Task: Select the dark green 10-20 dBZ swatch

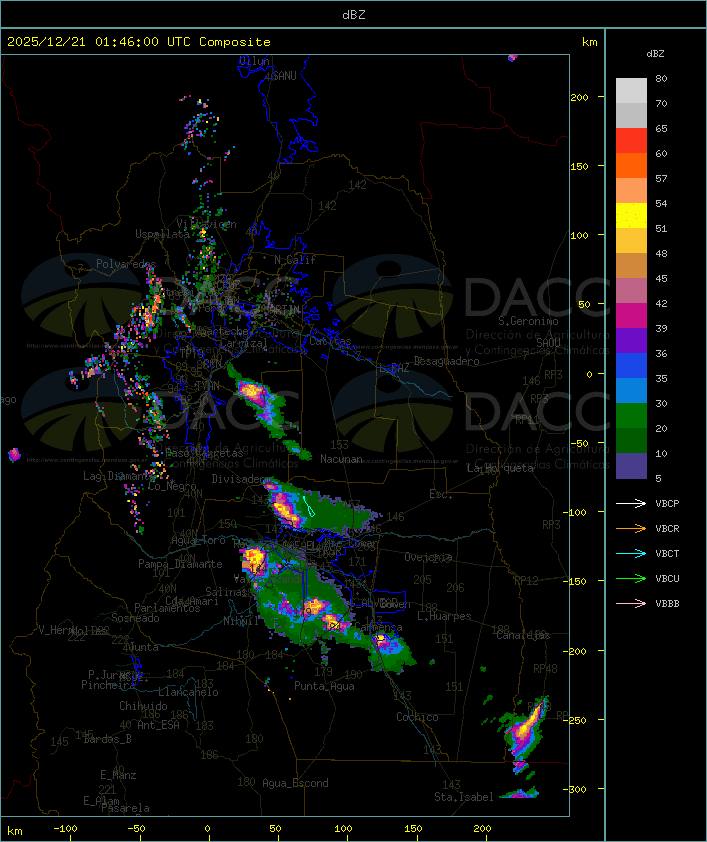Action: 631,440
